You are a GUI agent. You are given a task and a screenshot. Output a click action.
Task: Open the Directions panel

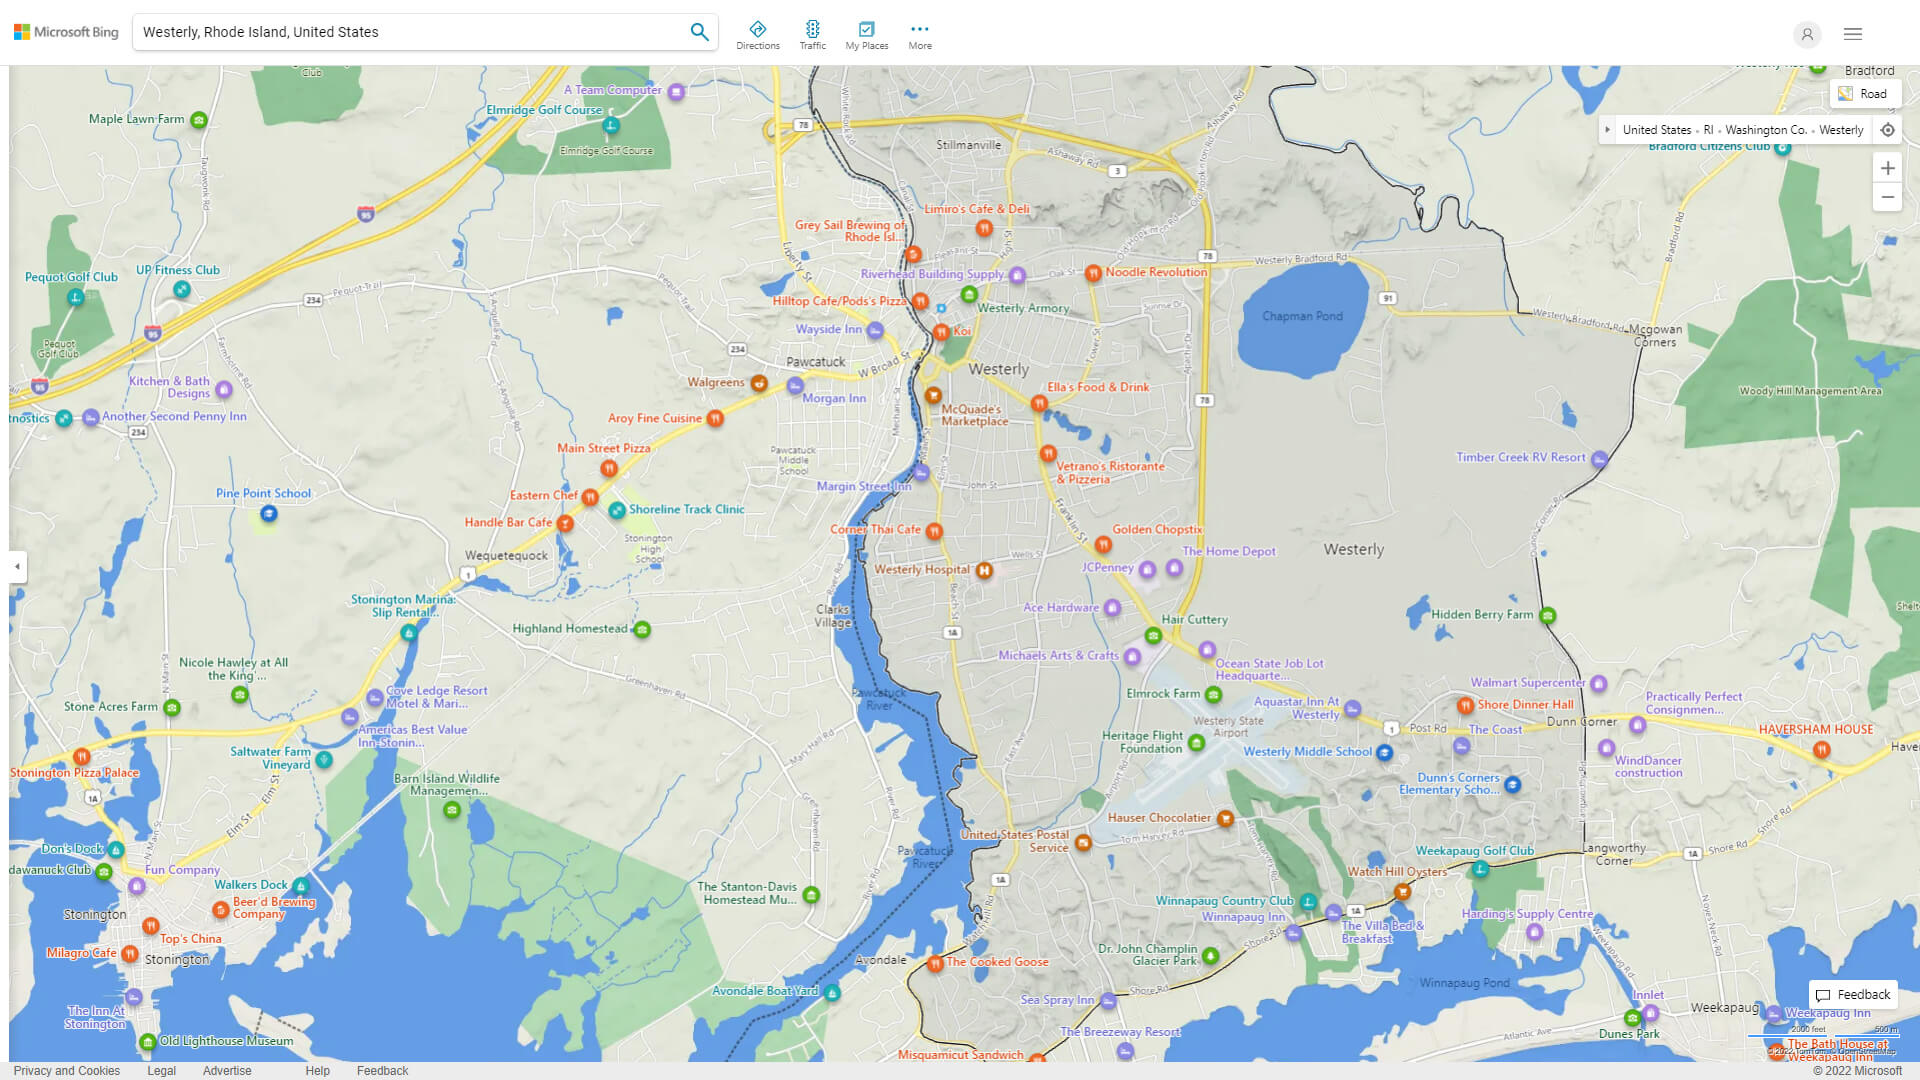tap(758, 32)
